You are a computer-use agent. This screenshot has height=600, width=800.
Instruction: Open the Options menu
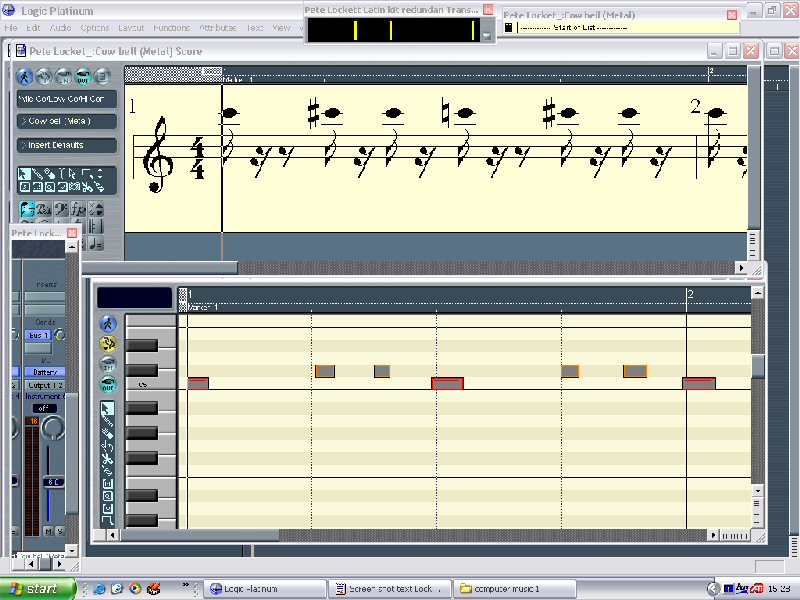tap(95, 28)
